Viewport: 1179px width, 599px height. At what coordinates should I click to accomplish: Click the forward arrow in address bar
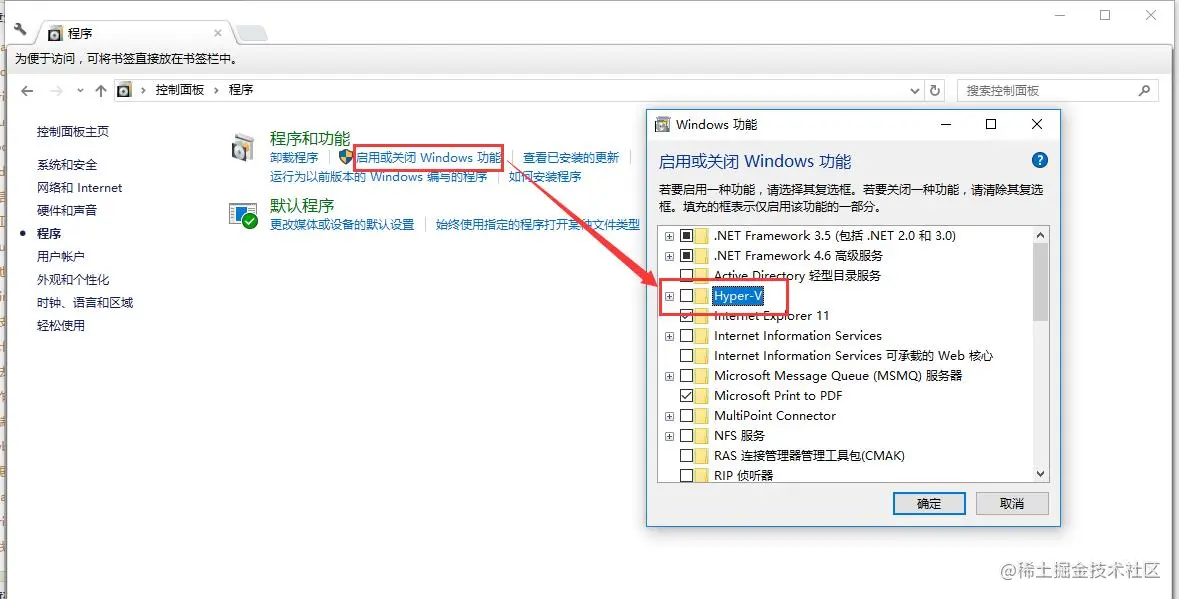[x=56, y=90]
